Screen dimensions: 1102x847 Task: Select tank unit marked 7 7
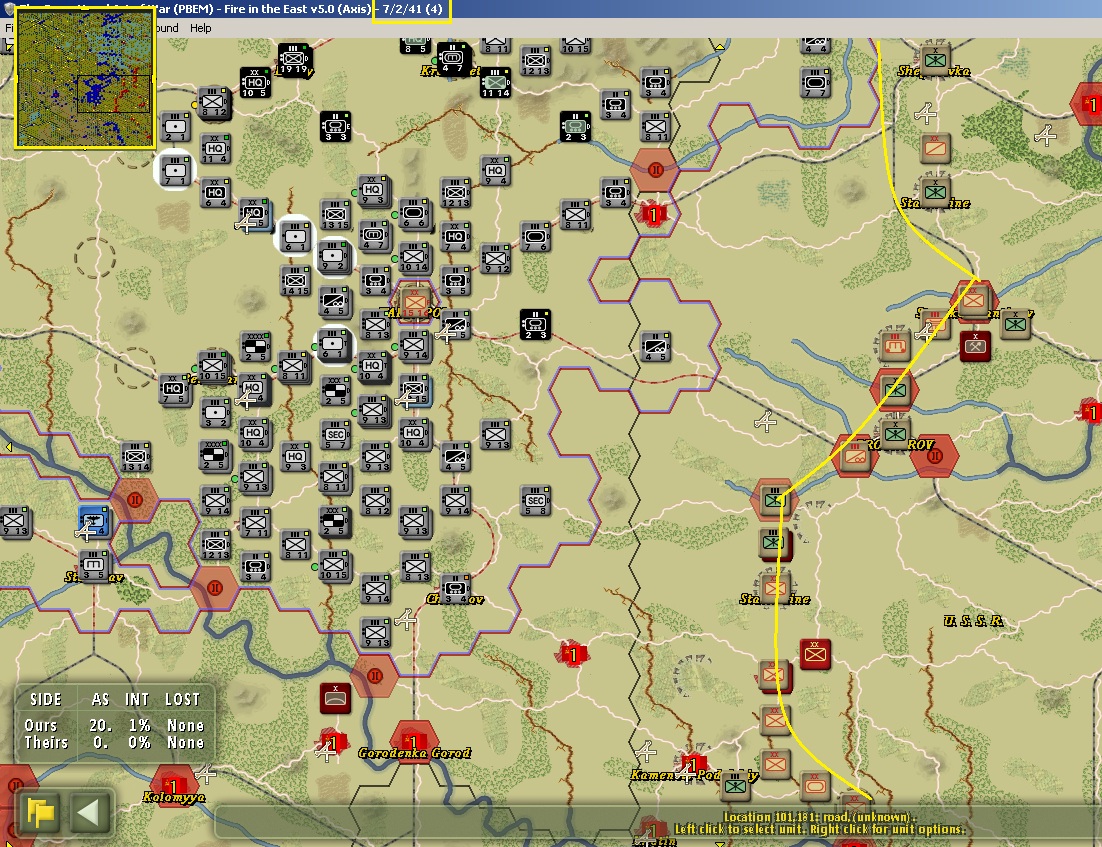pos(816,83)
